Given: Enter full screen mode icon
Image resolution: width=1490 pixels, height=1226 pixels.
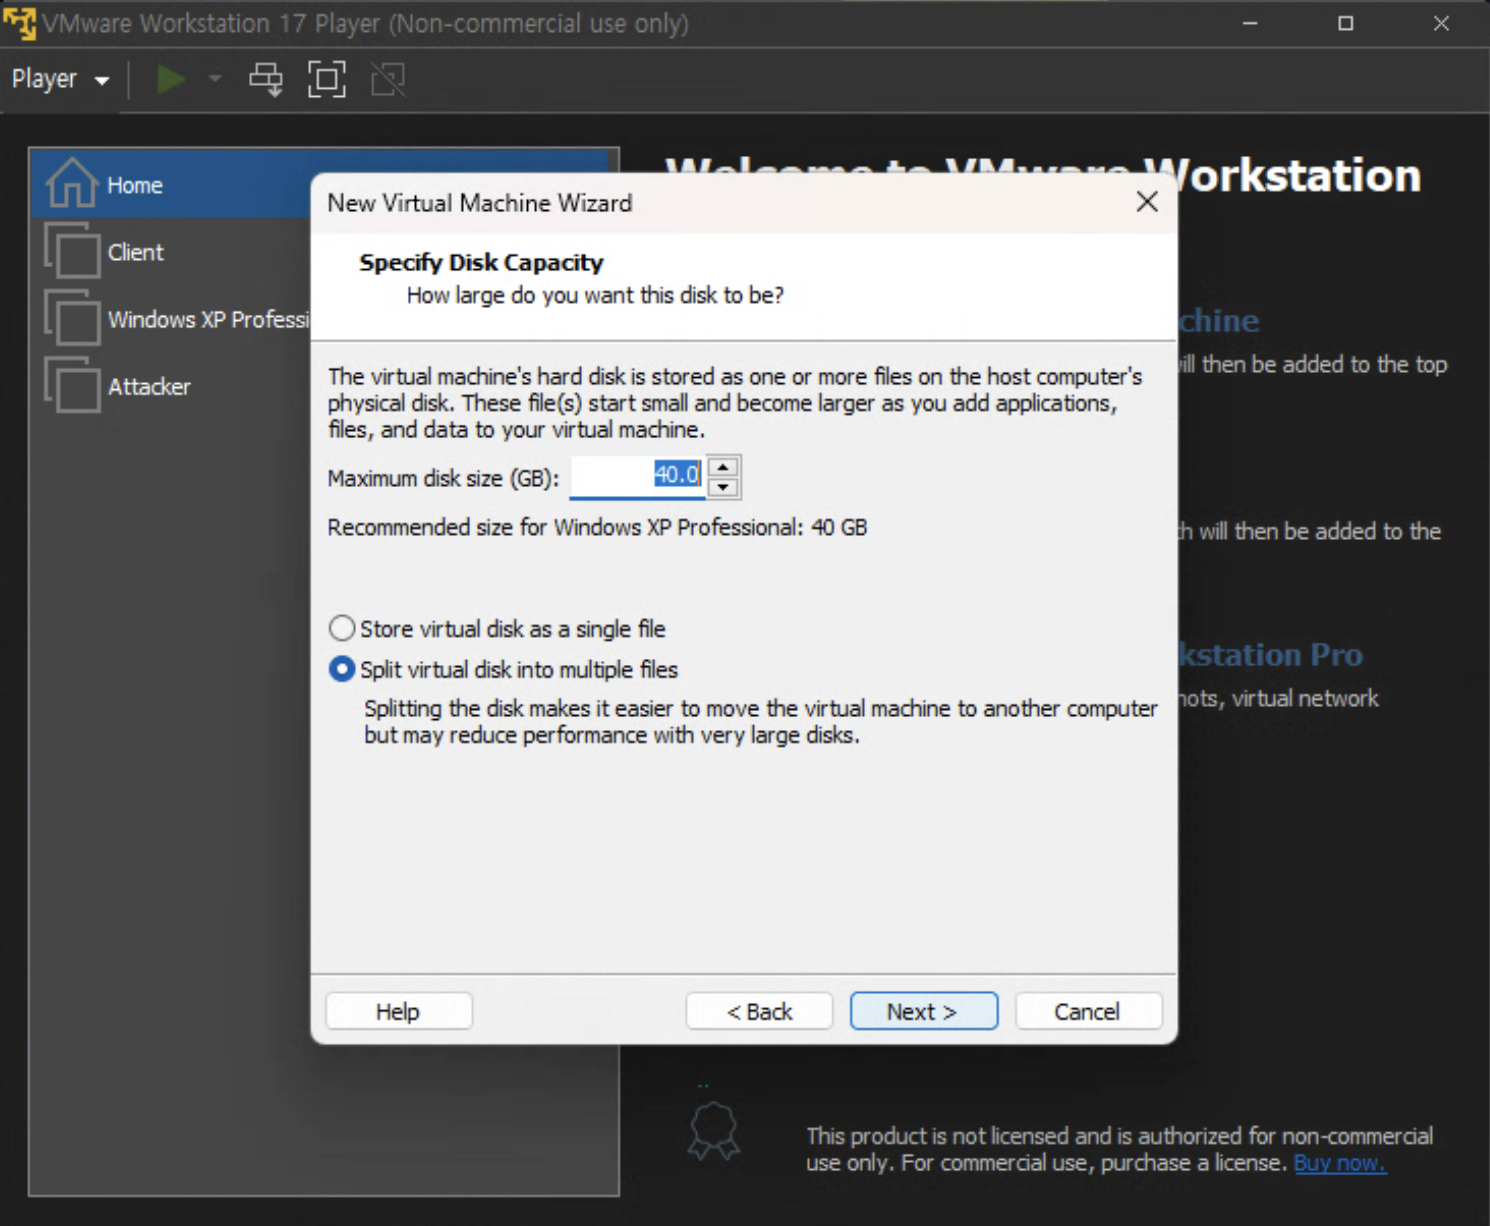Looking at the screenshot, I should pos(327,79).
